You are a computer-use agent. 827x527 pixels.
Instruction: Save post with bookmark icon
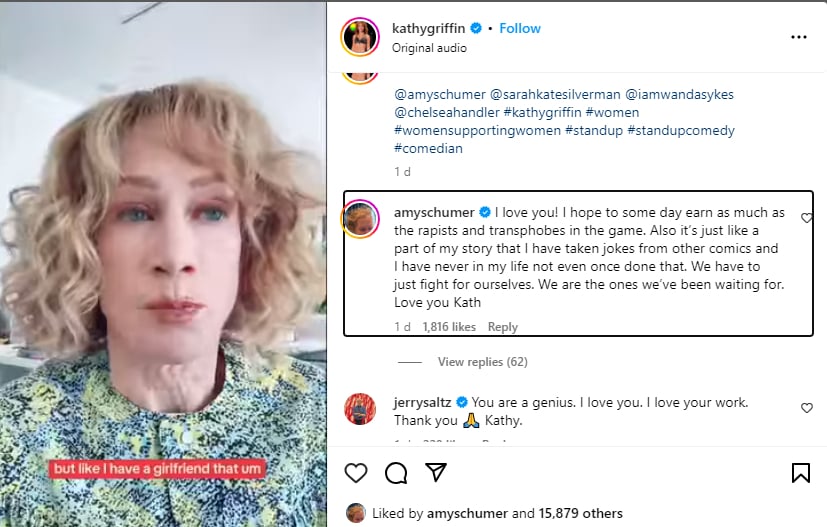[x=800, y=472]
